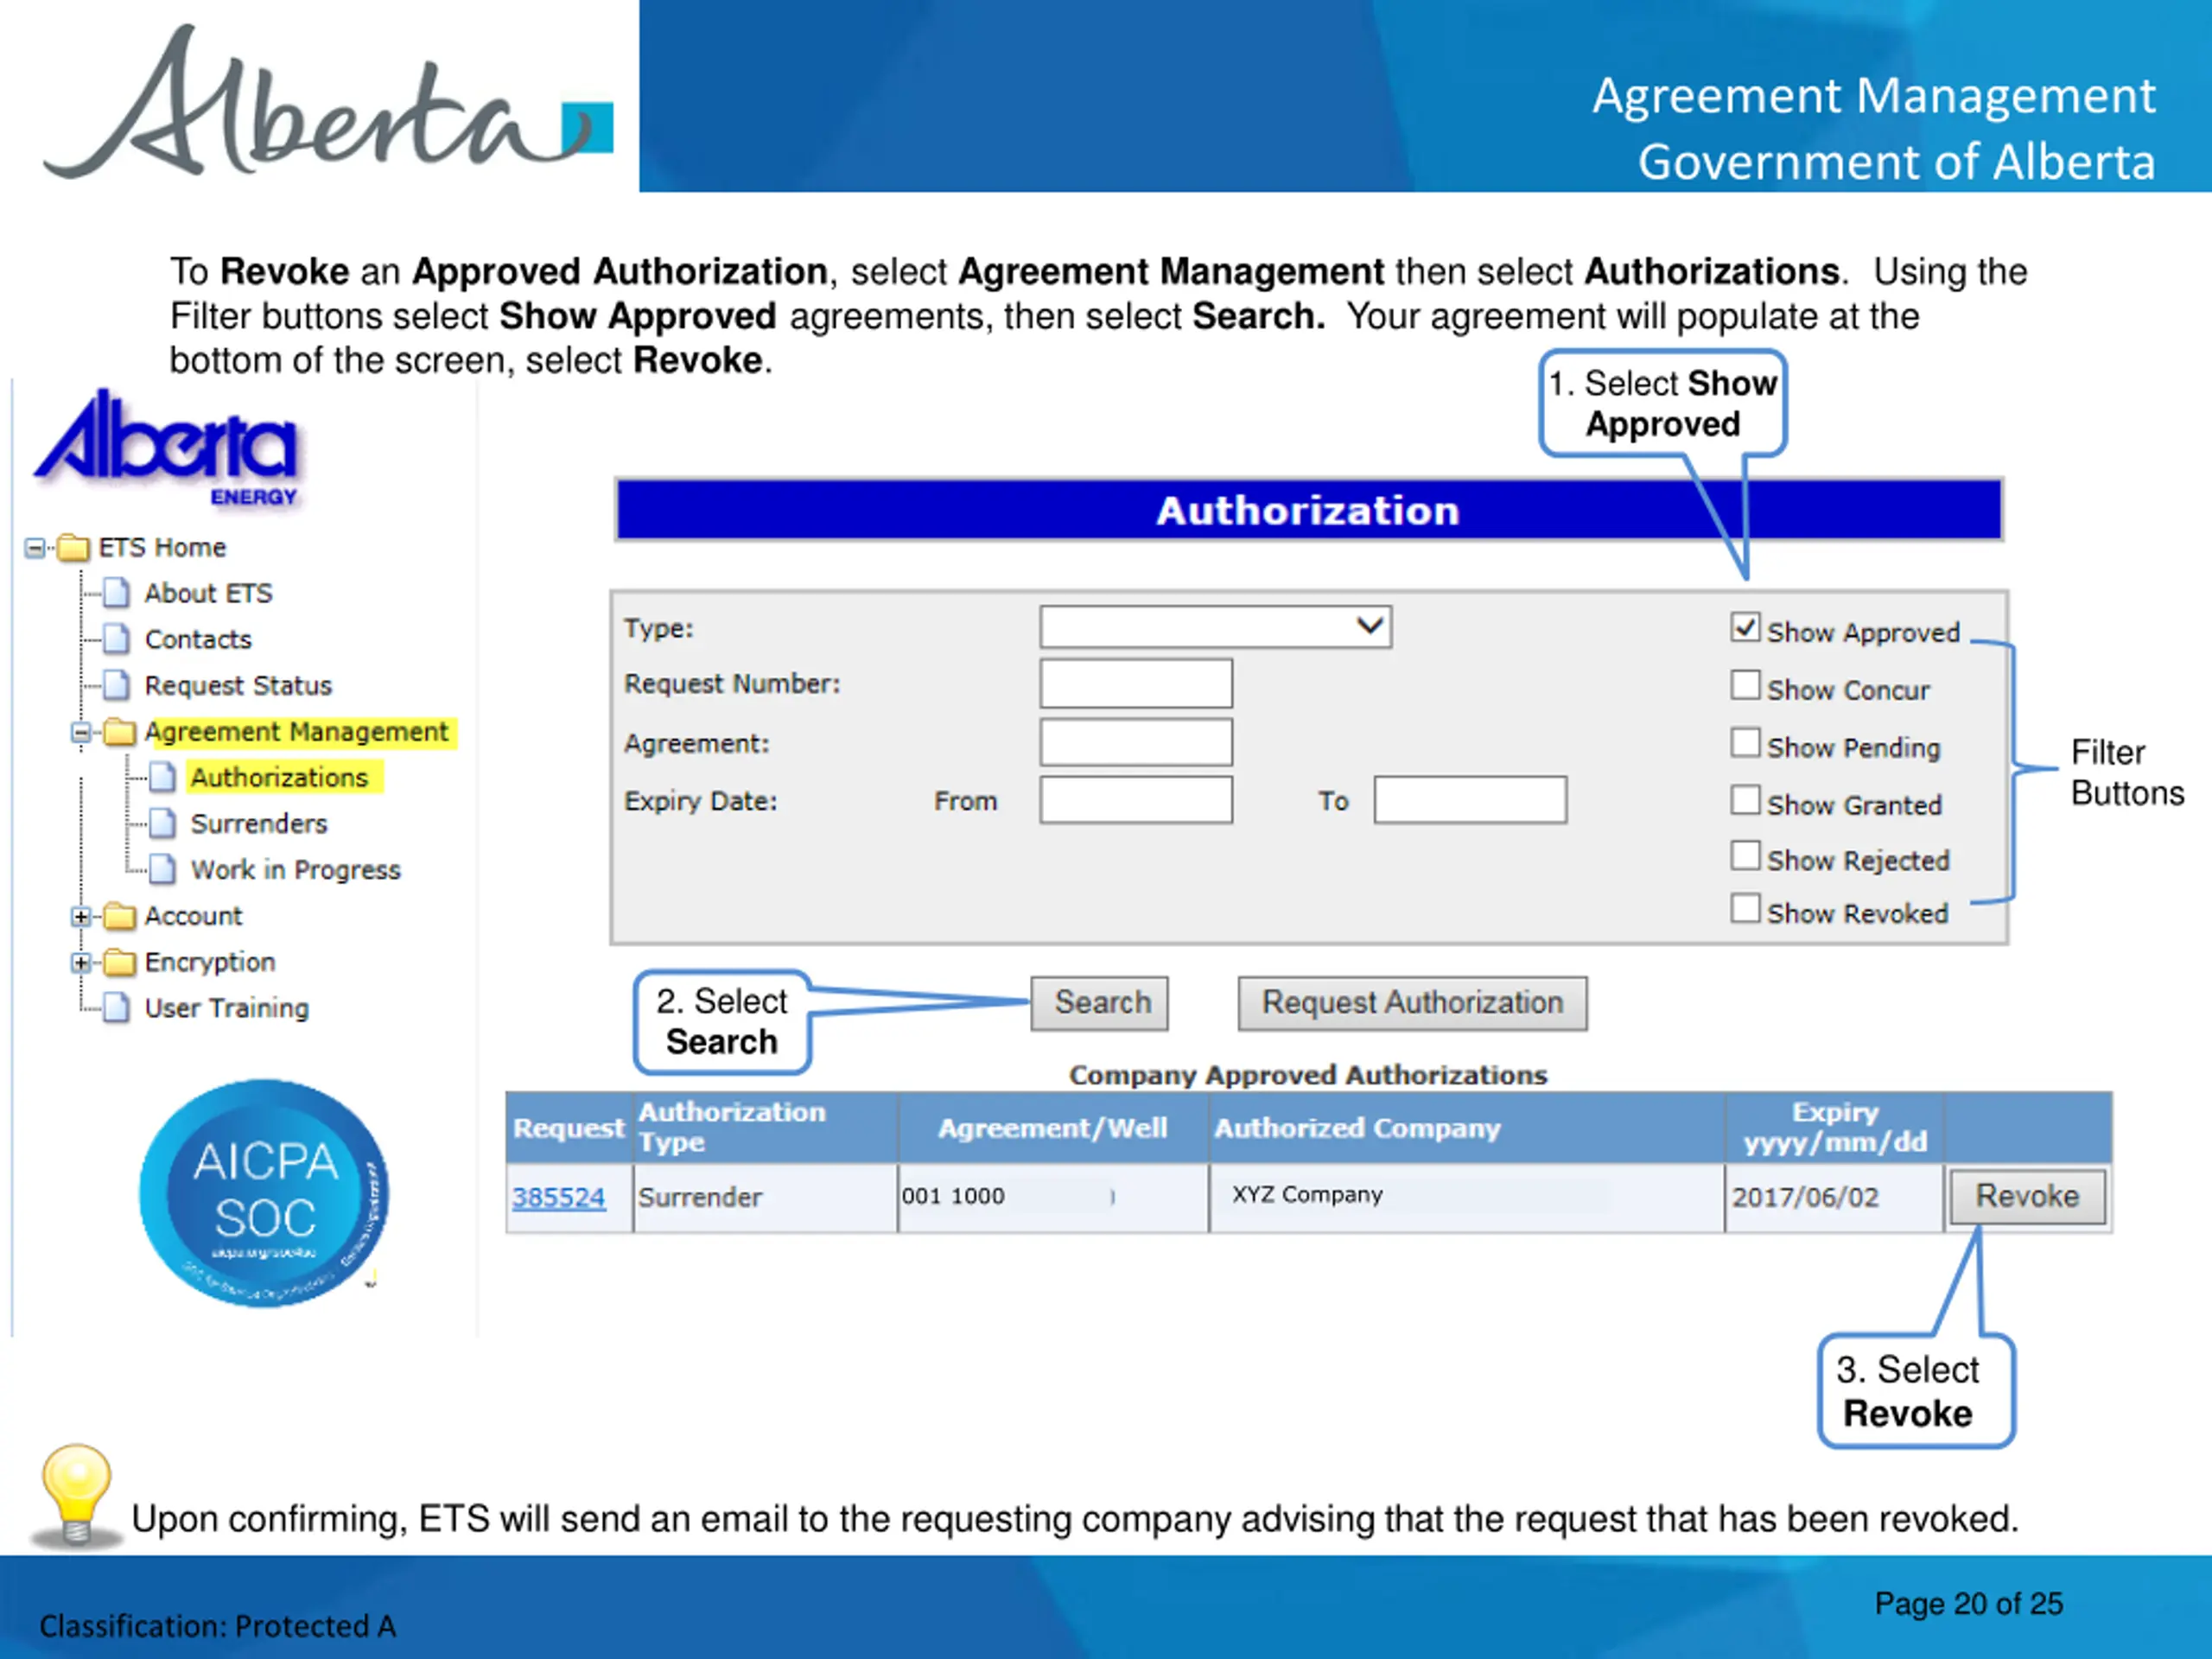Click the Request column header
Screen dimensions: 2212x1659
(569, 1128)
